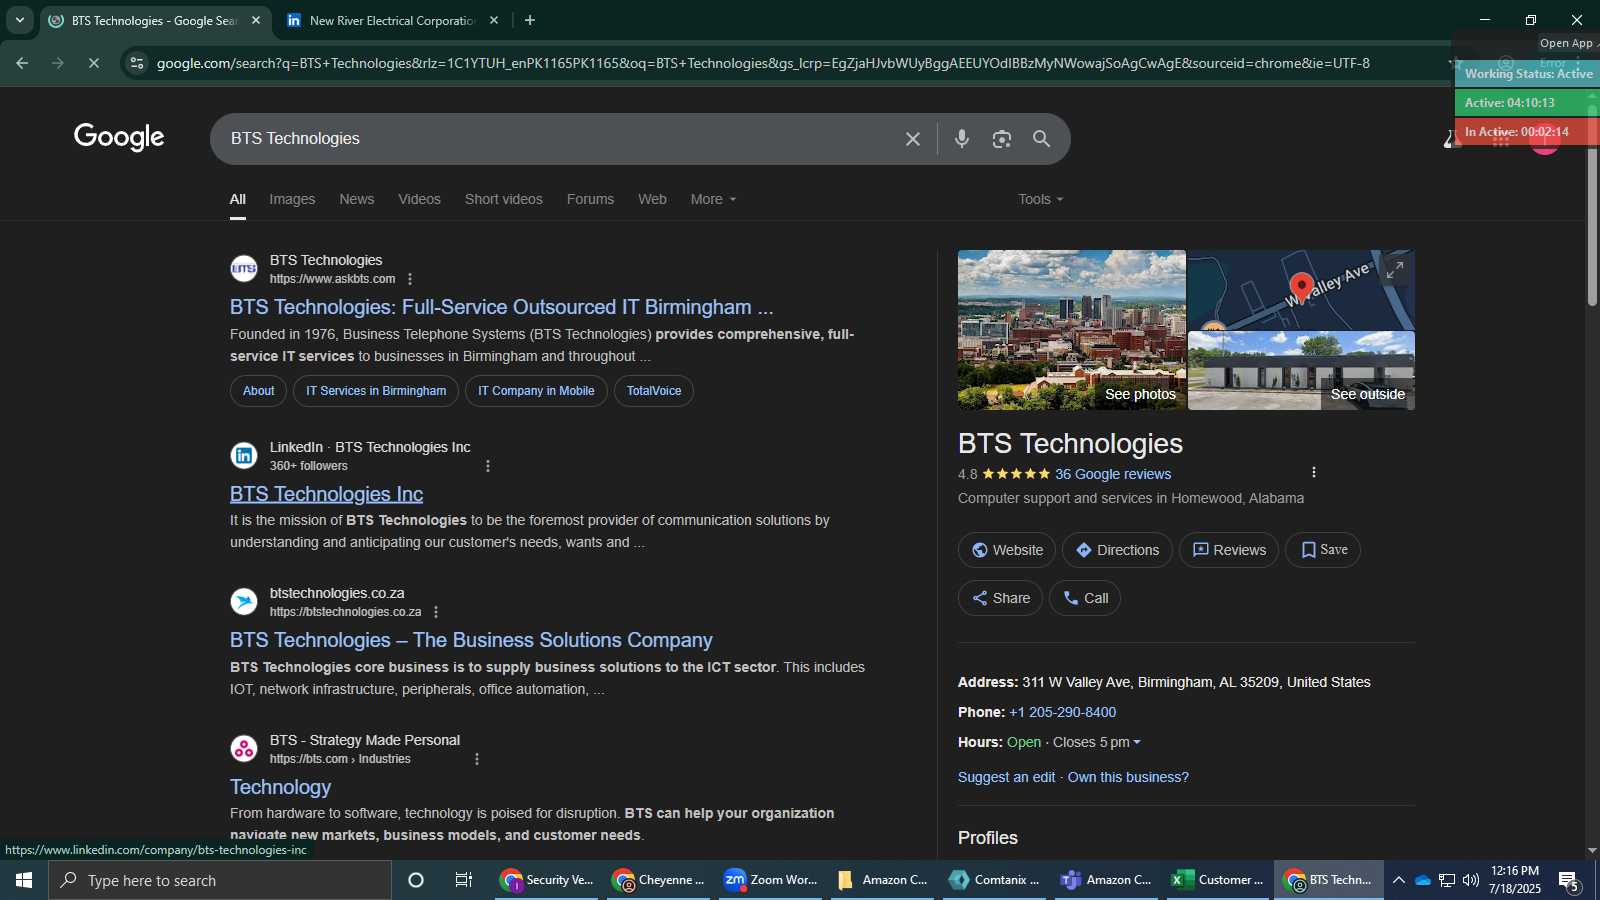Share the BTS Technologies listing

(x=1000, y=598)
